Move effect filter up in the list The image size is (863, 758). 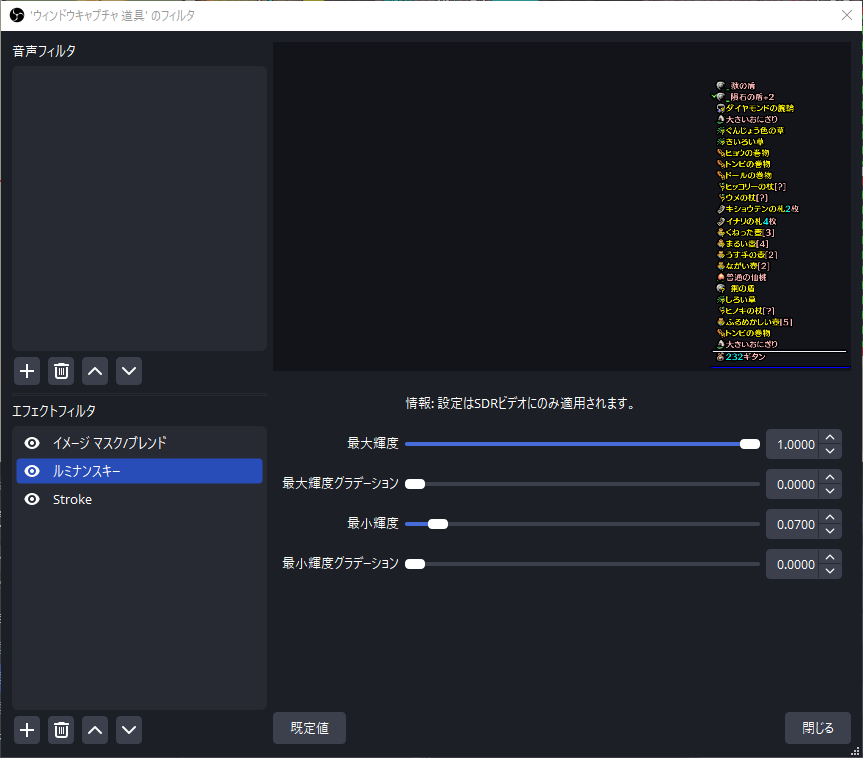pos(95,730)
